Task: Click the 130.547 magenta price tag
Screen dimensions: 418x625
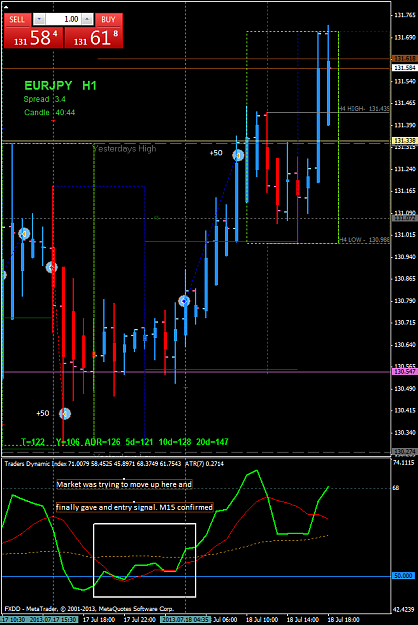Action: (x=405, y=371)
